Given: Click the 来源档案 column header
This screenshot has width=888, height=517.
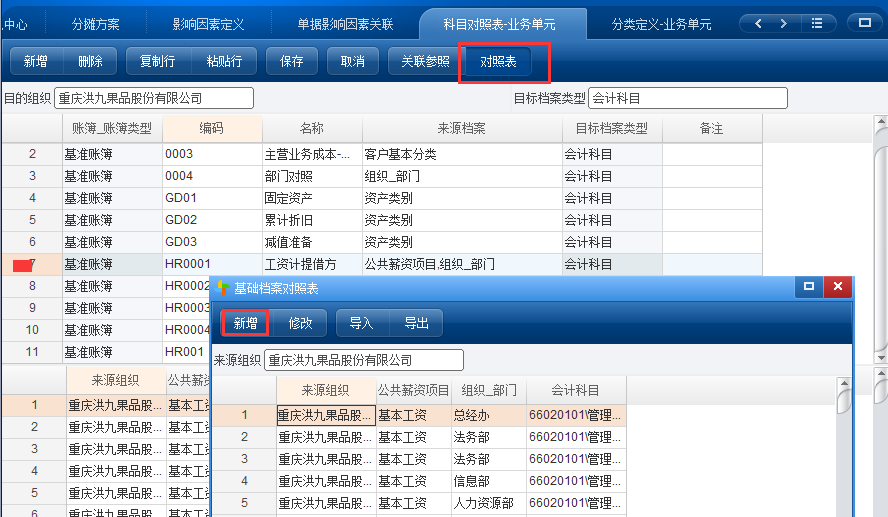Looking at the screenshot, I should point(462,129).
